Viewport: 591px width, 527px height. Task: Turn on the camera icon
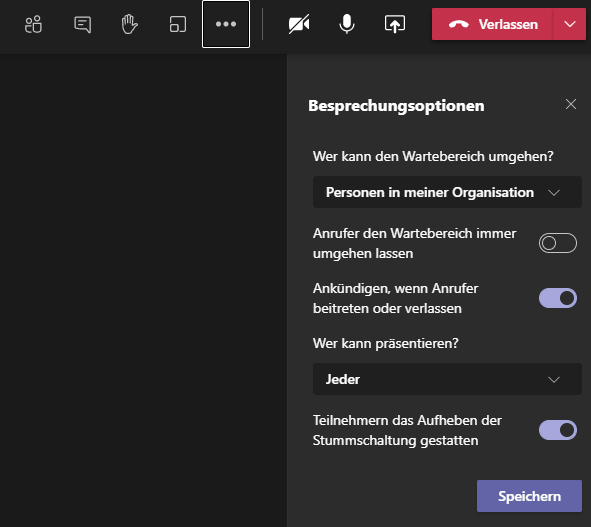[299, 24]
